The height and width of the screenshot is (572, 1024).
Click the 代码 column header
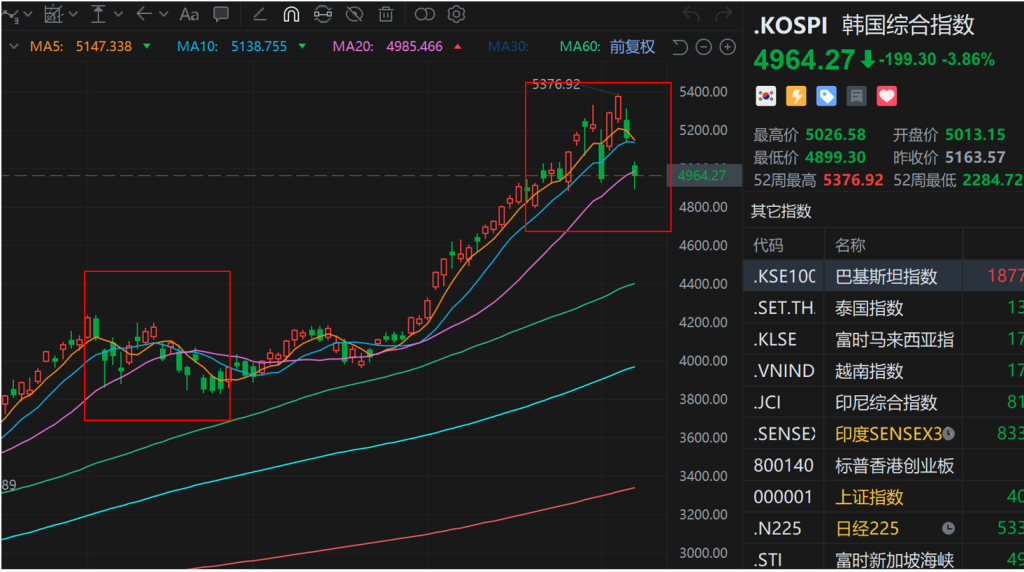[768, 245]
